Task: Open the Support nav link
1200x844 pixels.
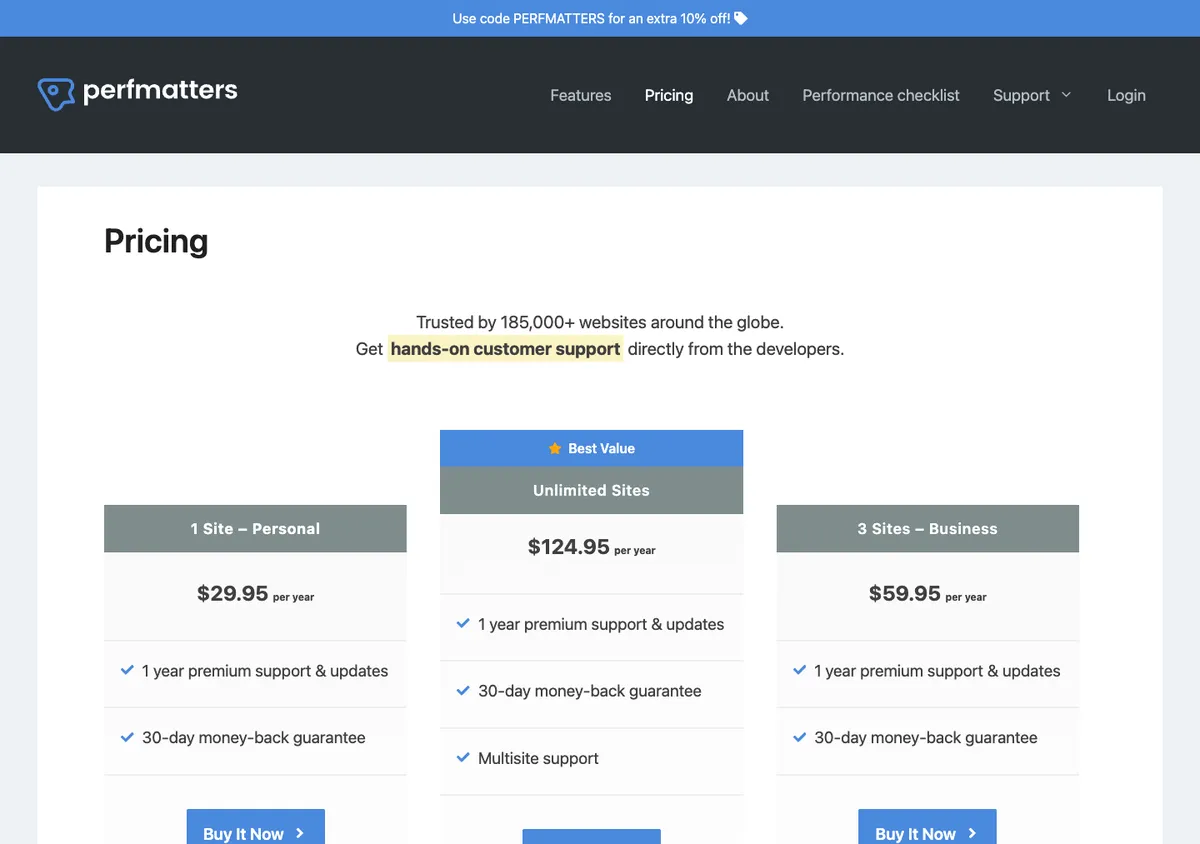Action: pyautogui.click(x=1021, y=95)
